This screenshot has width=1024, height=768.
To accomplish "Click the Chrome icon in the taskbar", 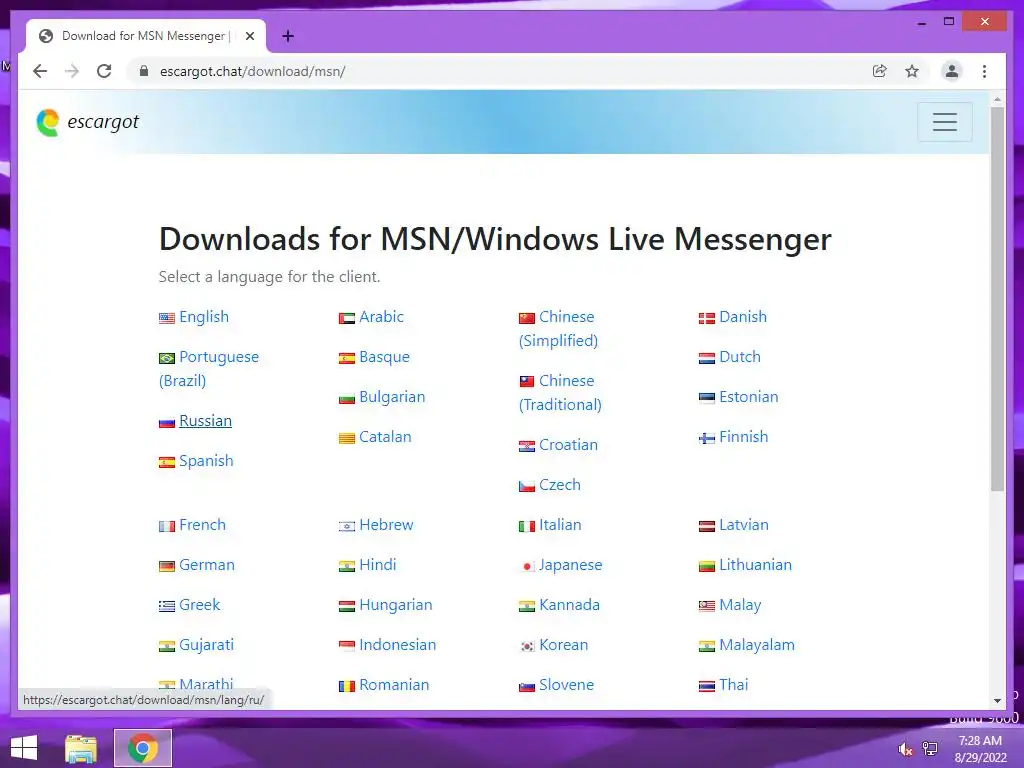I will click(x=143, y=748).
